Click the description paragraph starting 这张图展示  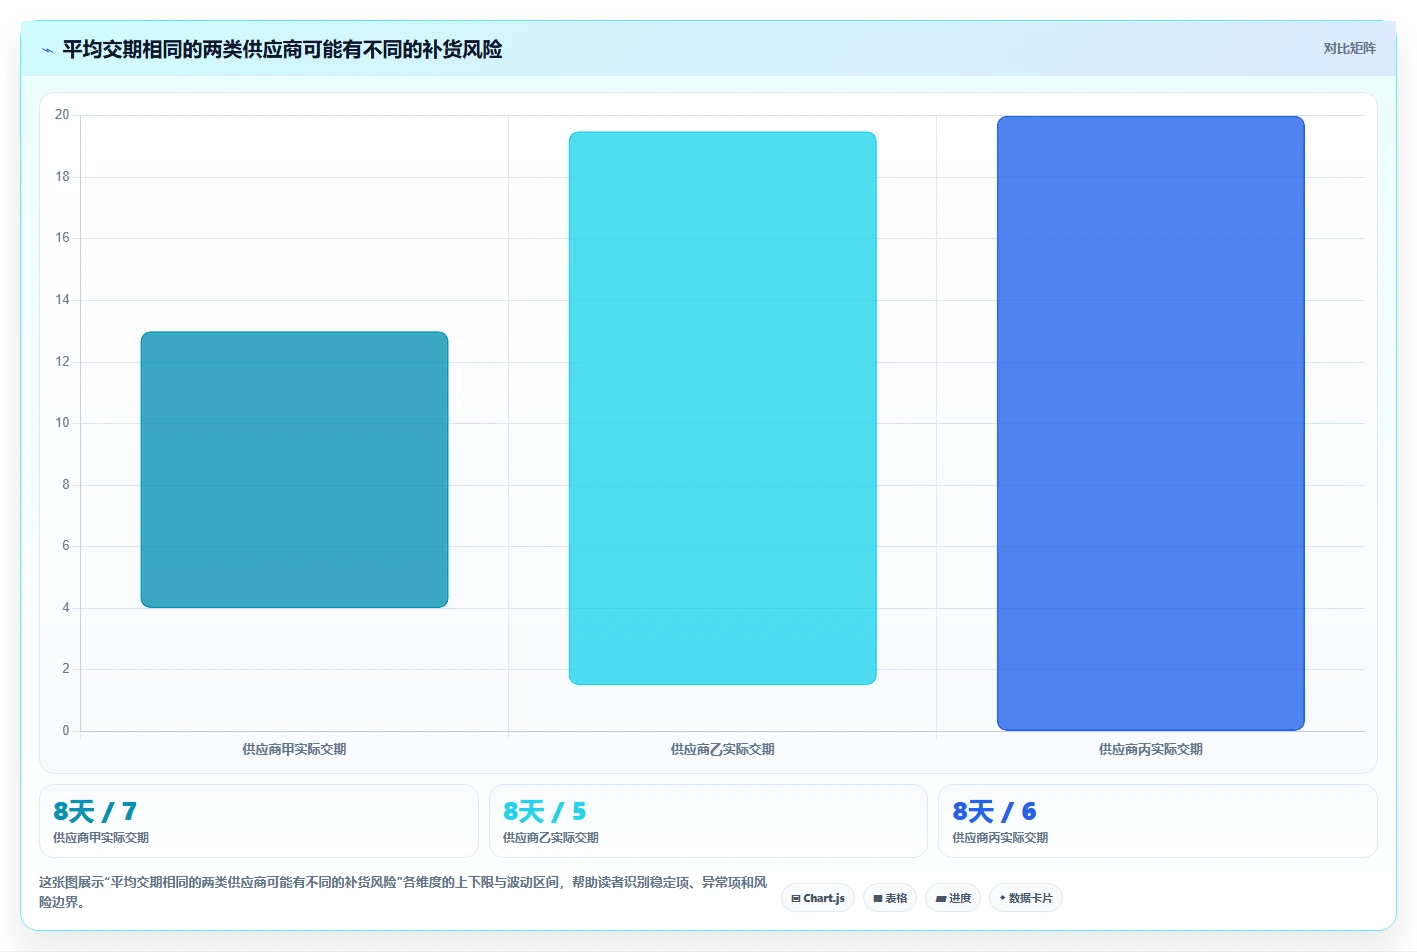[x=403, y=892]
